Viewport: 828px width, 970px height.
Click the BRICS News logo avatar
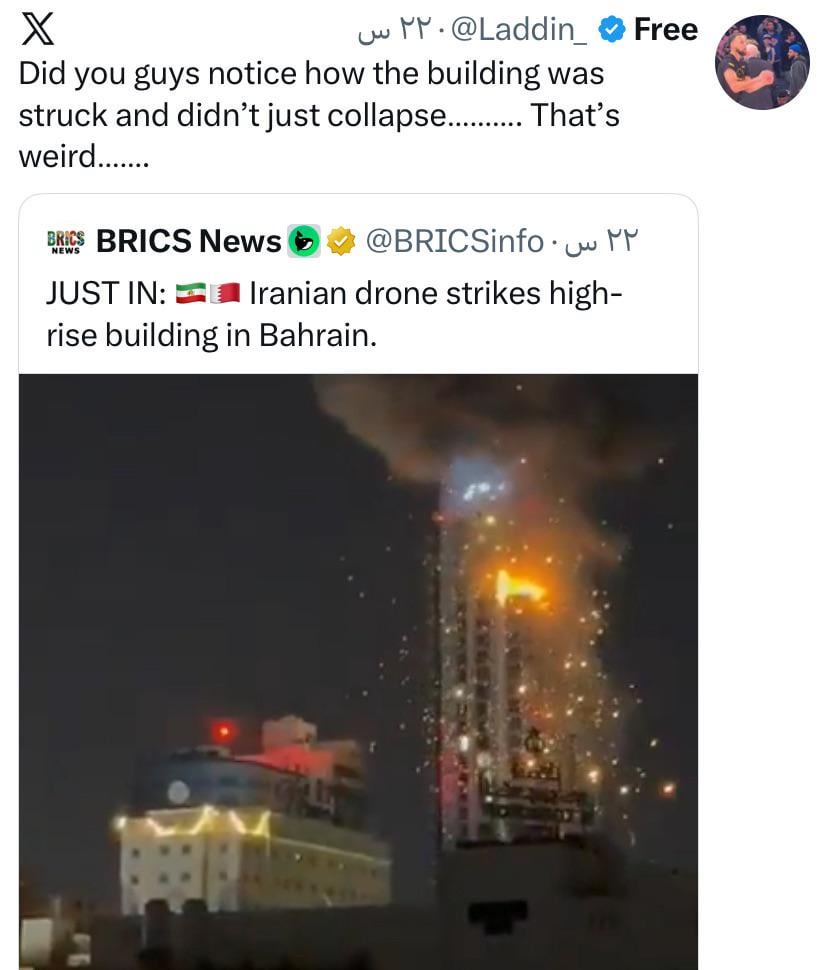click(66, 241)
